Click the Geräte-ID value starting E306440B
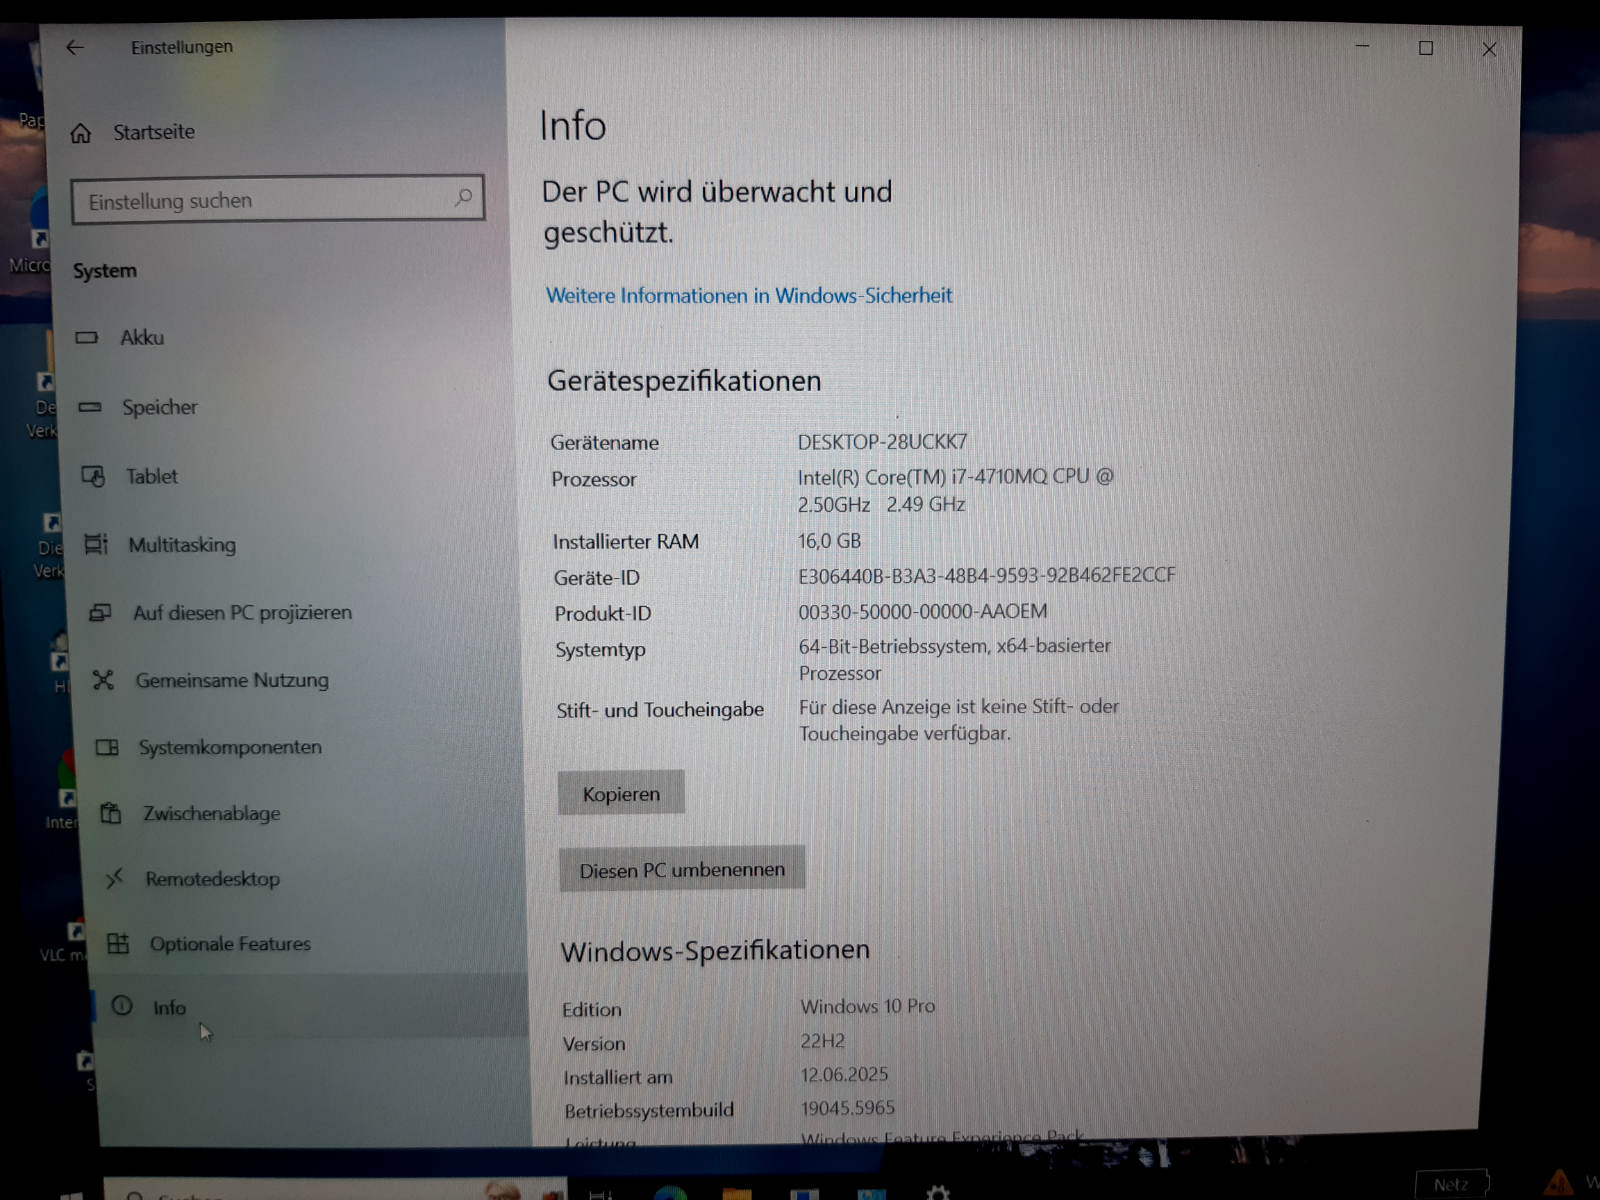This screenshot has height=1200, width=1600. coord(987,575)
